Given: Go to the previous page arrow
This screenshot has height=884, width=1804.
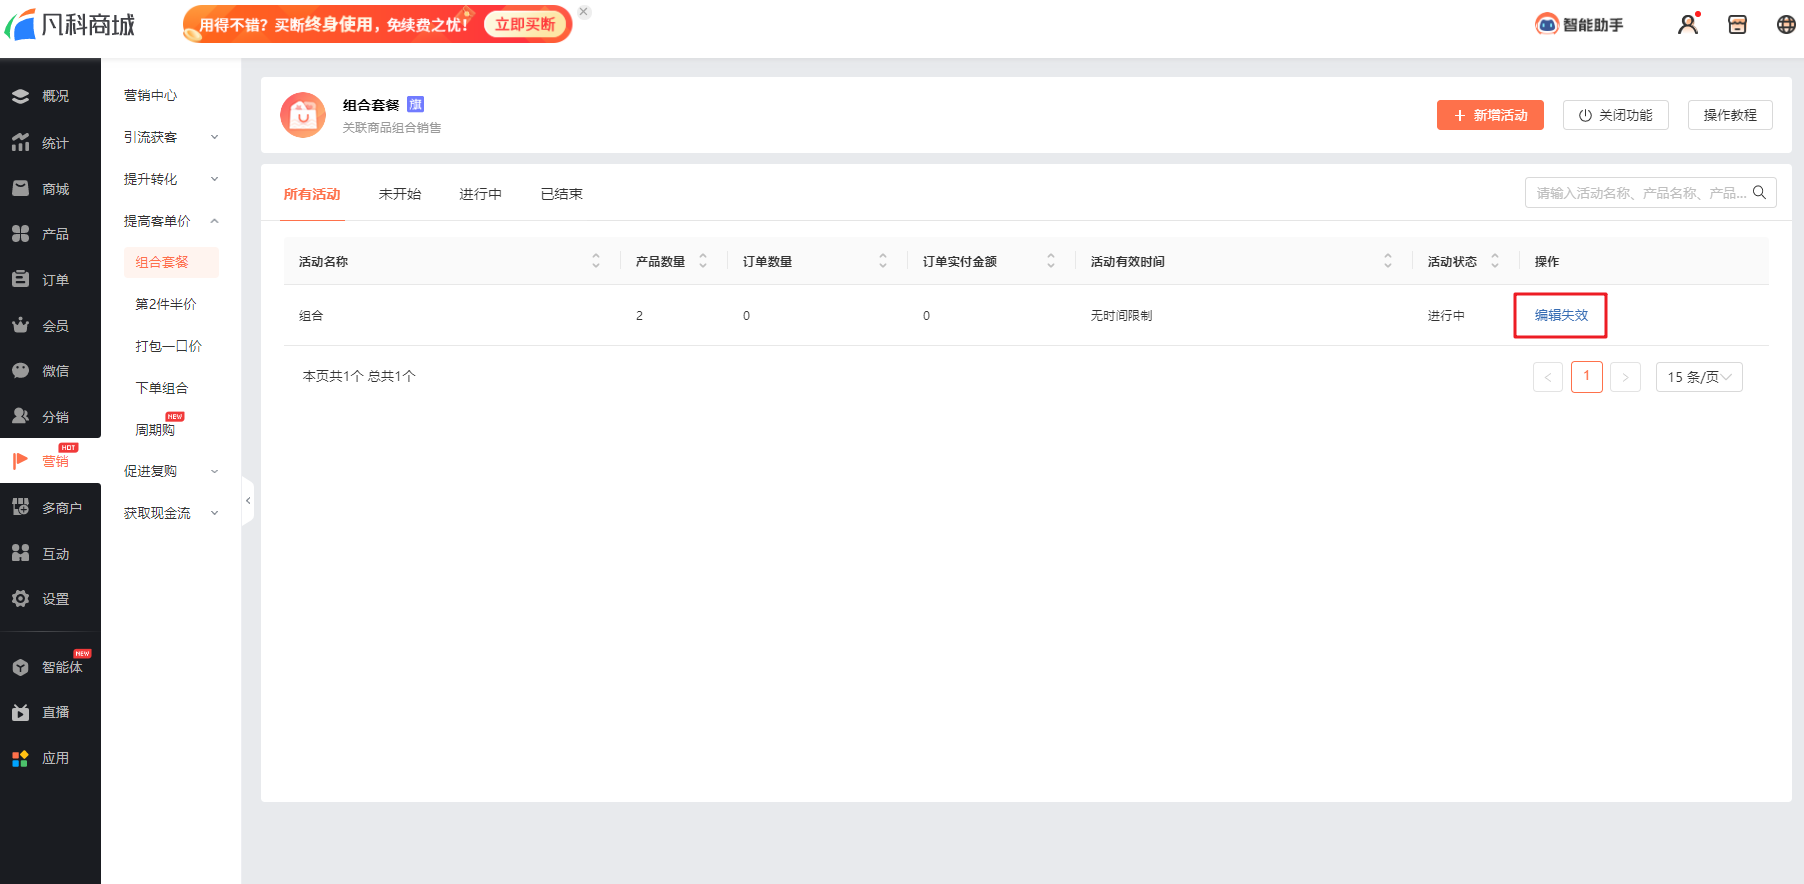Looking at the screenshot, I should point(1548,377).
